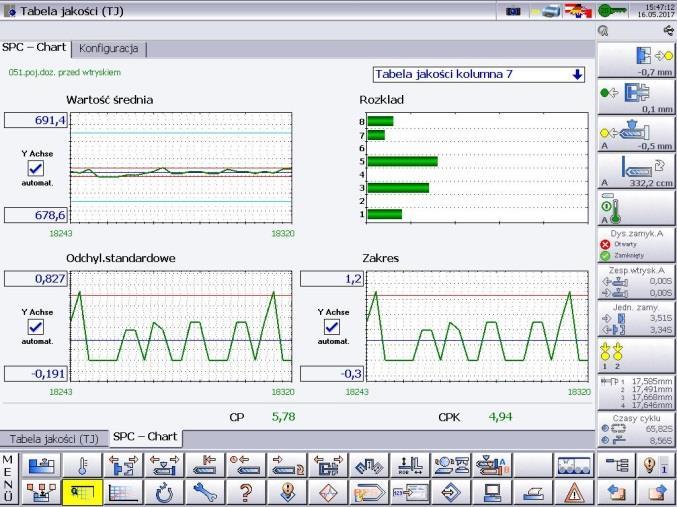Open the printer icon in bottom toolbar
This screenshot has width=677, height=507.
tap(534, 492)
